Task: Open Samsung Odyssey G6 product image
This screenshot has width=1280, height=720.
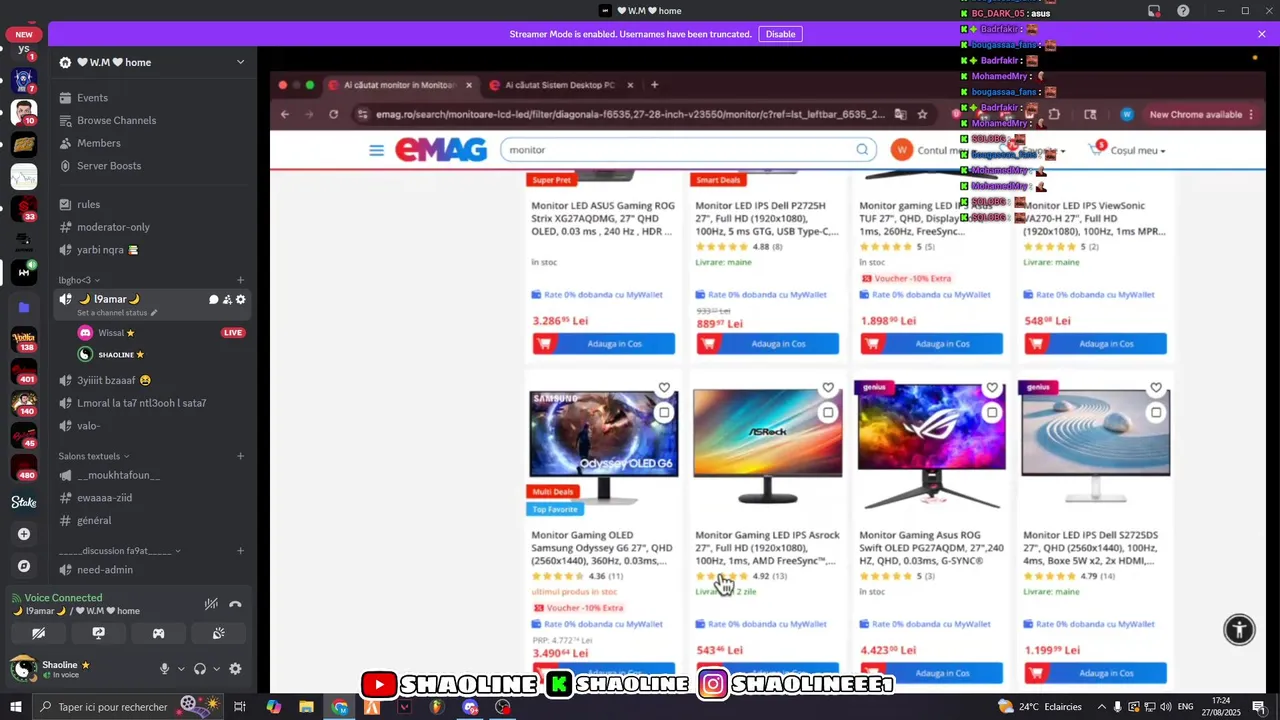Action: (604, 445)
